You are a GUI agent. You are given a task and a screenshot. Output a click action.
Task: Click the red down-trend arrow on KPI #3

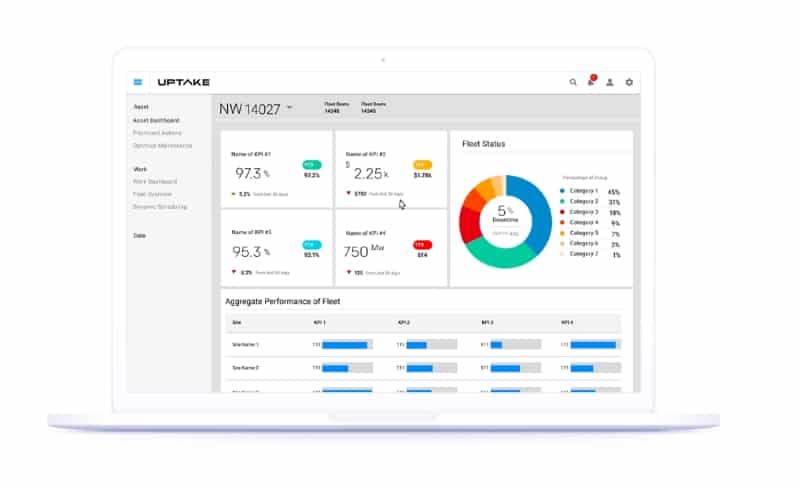[x=234, y=272]
